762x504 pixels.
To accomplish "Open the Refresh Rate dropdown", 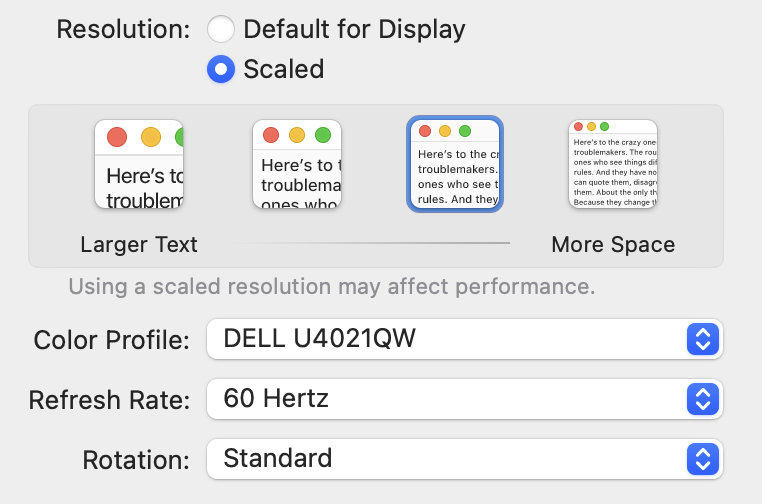I will [463, 400].
